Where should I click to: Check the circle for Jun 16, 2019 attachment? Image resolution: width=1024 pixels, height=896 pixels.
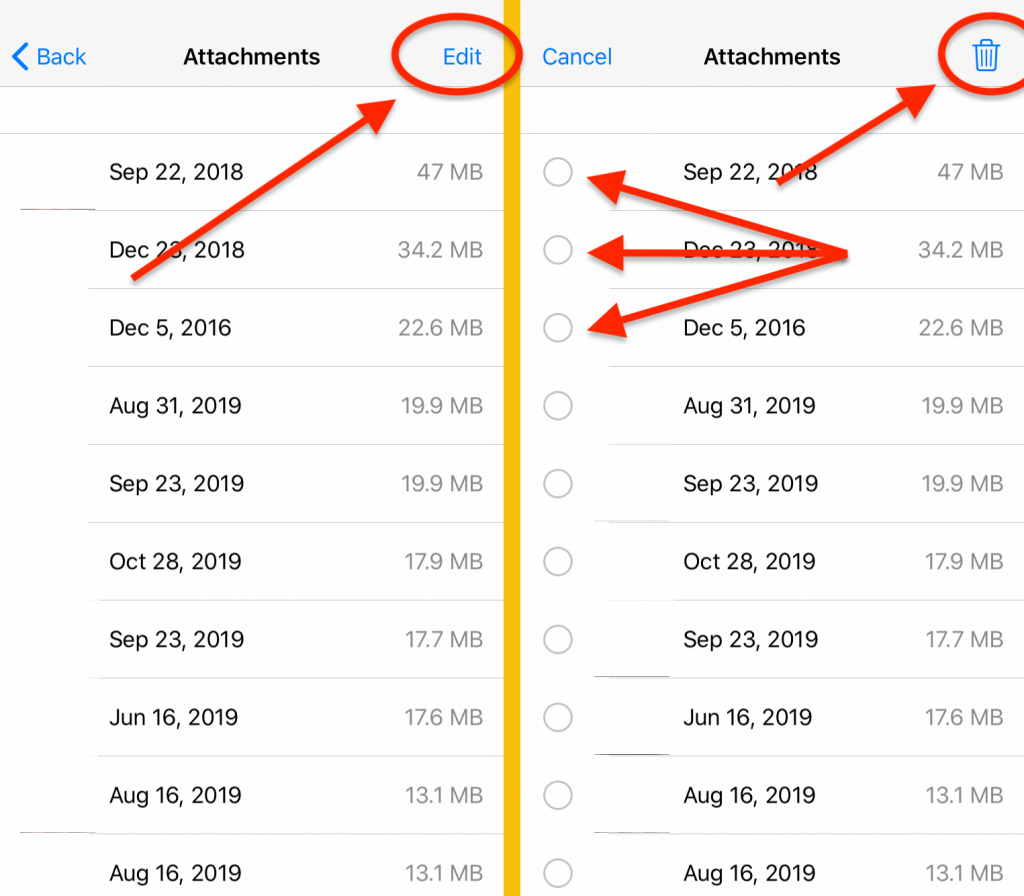coord(558,717)
